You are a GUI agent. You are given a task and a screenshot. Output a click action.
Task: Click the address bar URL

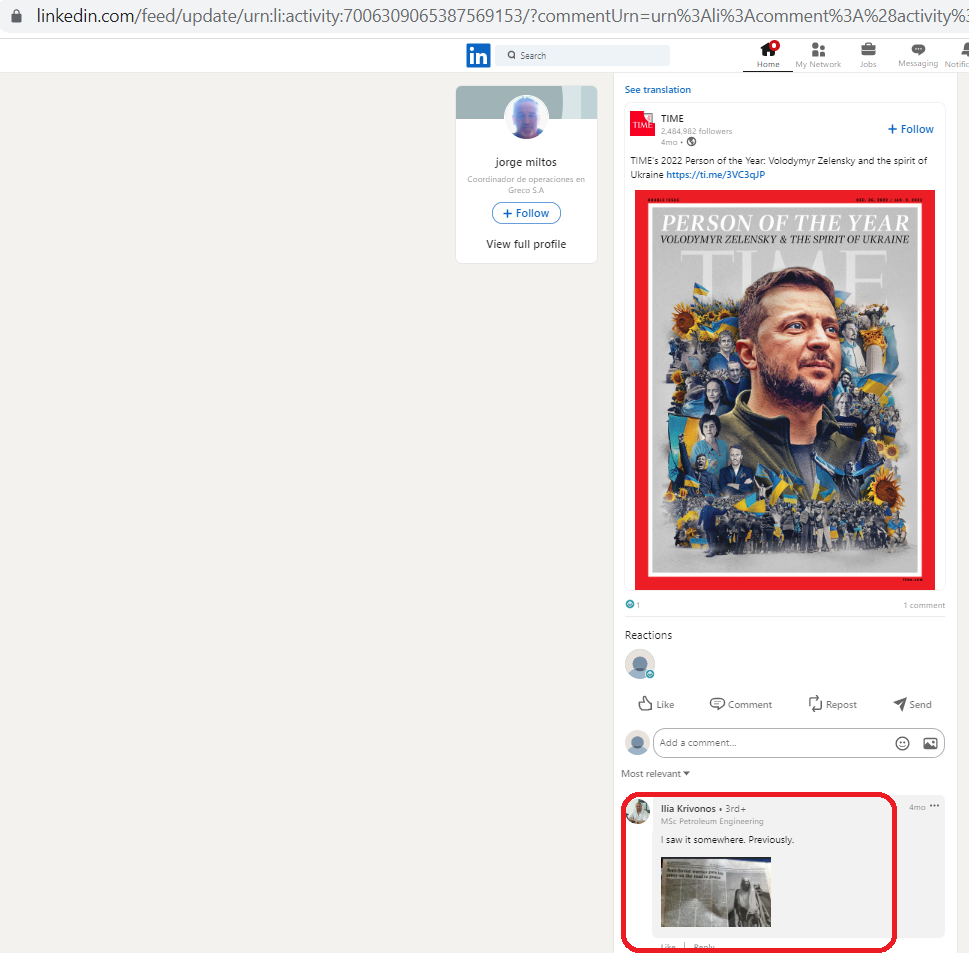501,15
